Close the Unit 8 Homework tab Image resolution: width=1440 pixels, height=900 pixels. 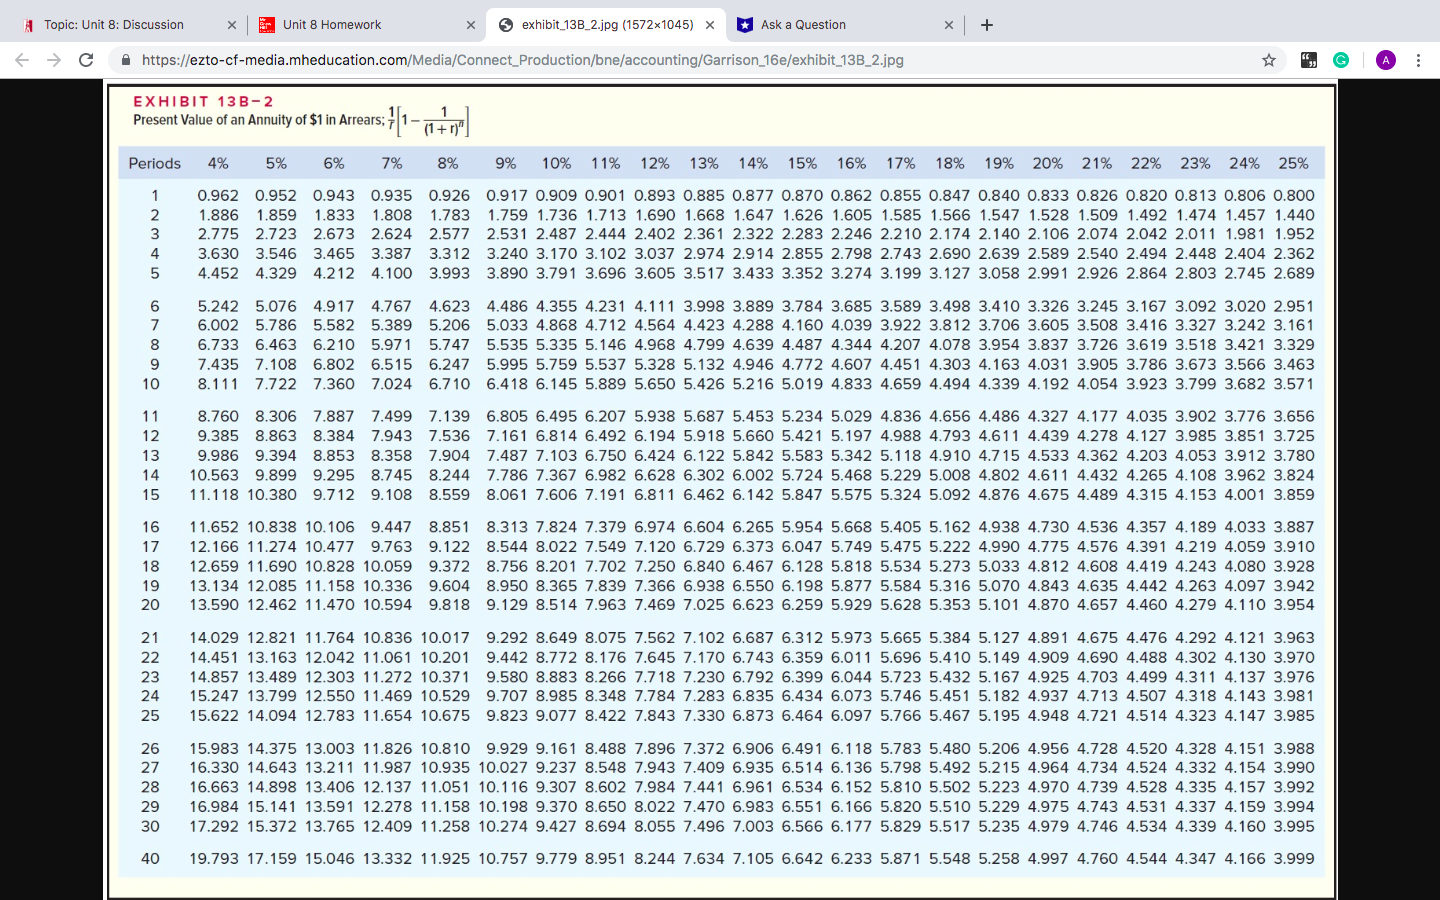click(x=471, y=25)
